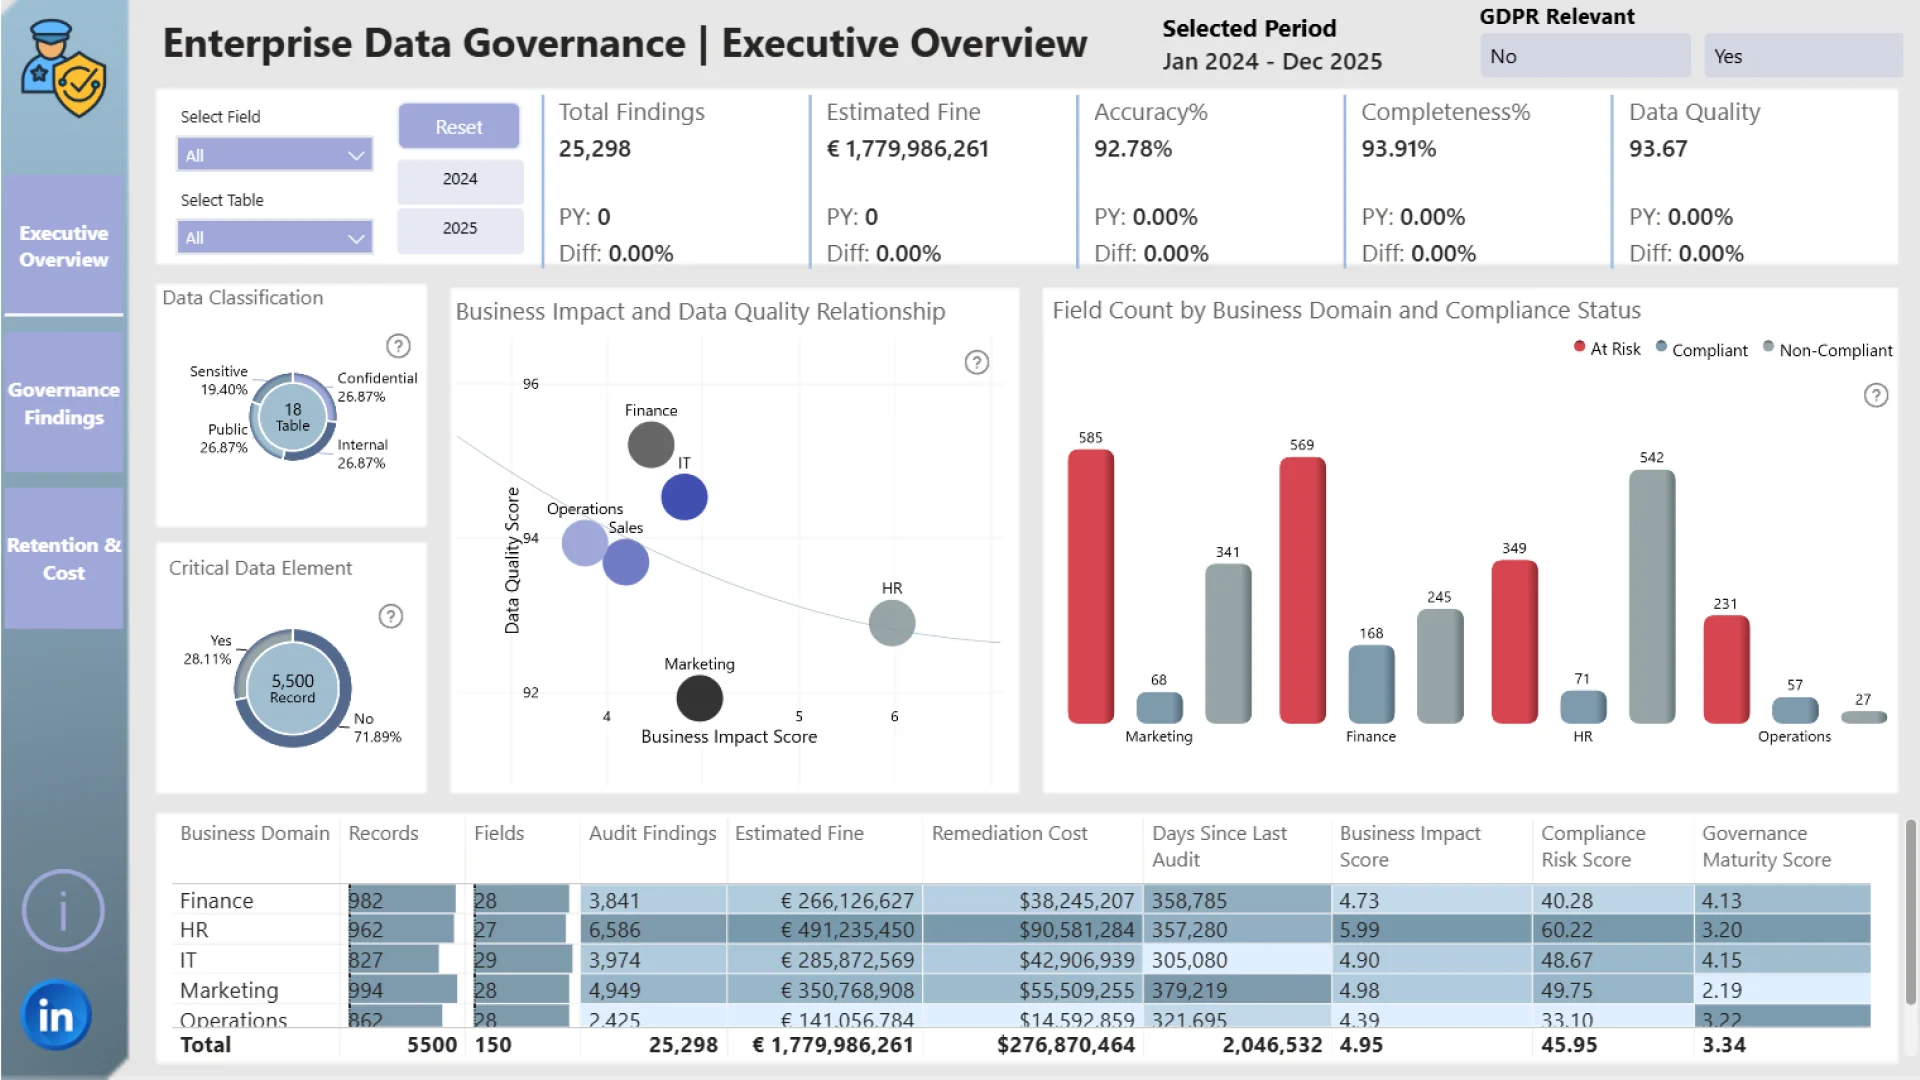Expand the Select Table dropdown
The height and width of the screenshot is (1080, 1920).
[x=275, y=238]
